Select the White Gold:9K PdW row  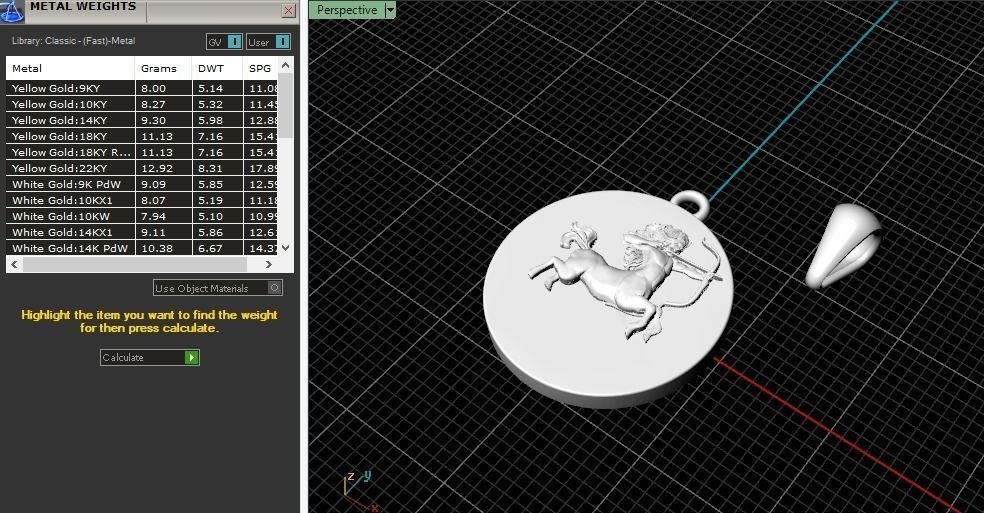[x=142, y=184]
